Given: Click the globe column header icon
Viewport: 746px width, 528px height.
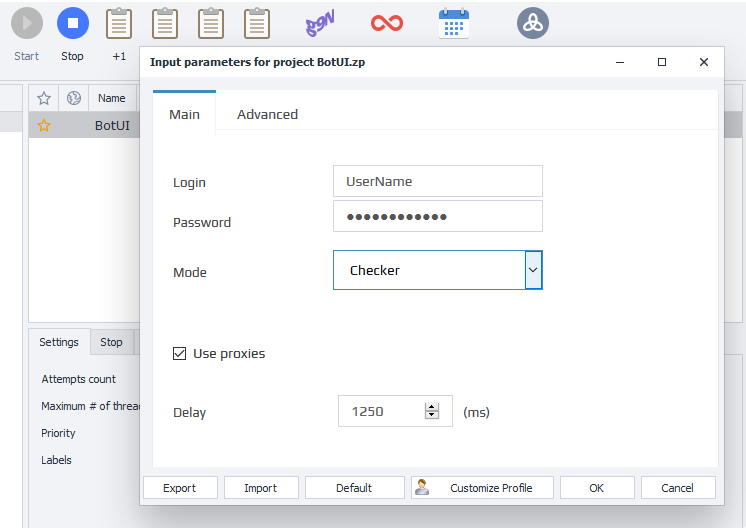Looking at the screenshot, I should 74,98.
